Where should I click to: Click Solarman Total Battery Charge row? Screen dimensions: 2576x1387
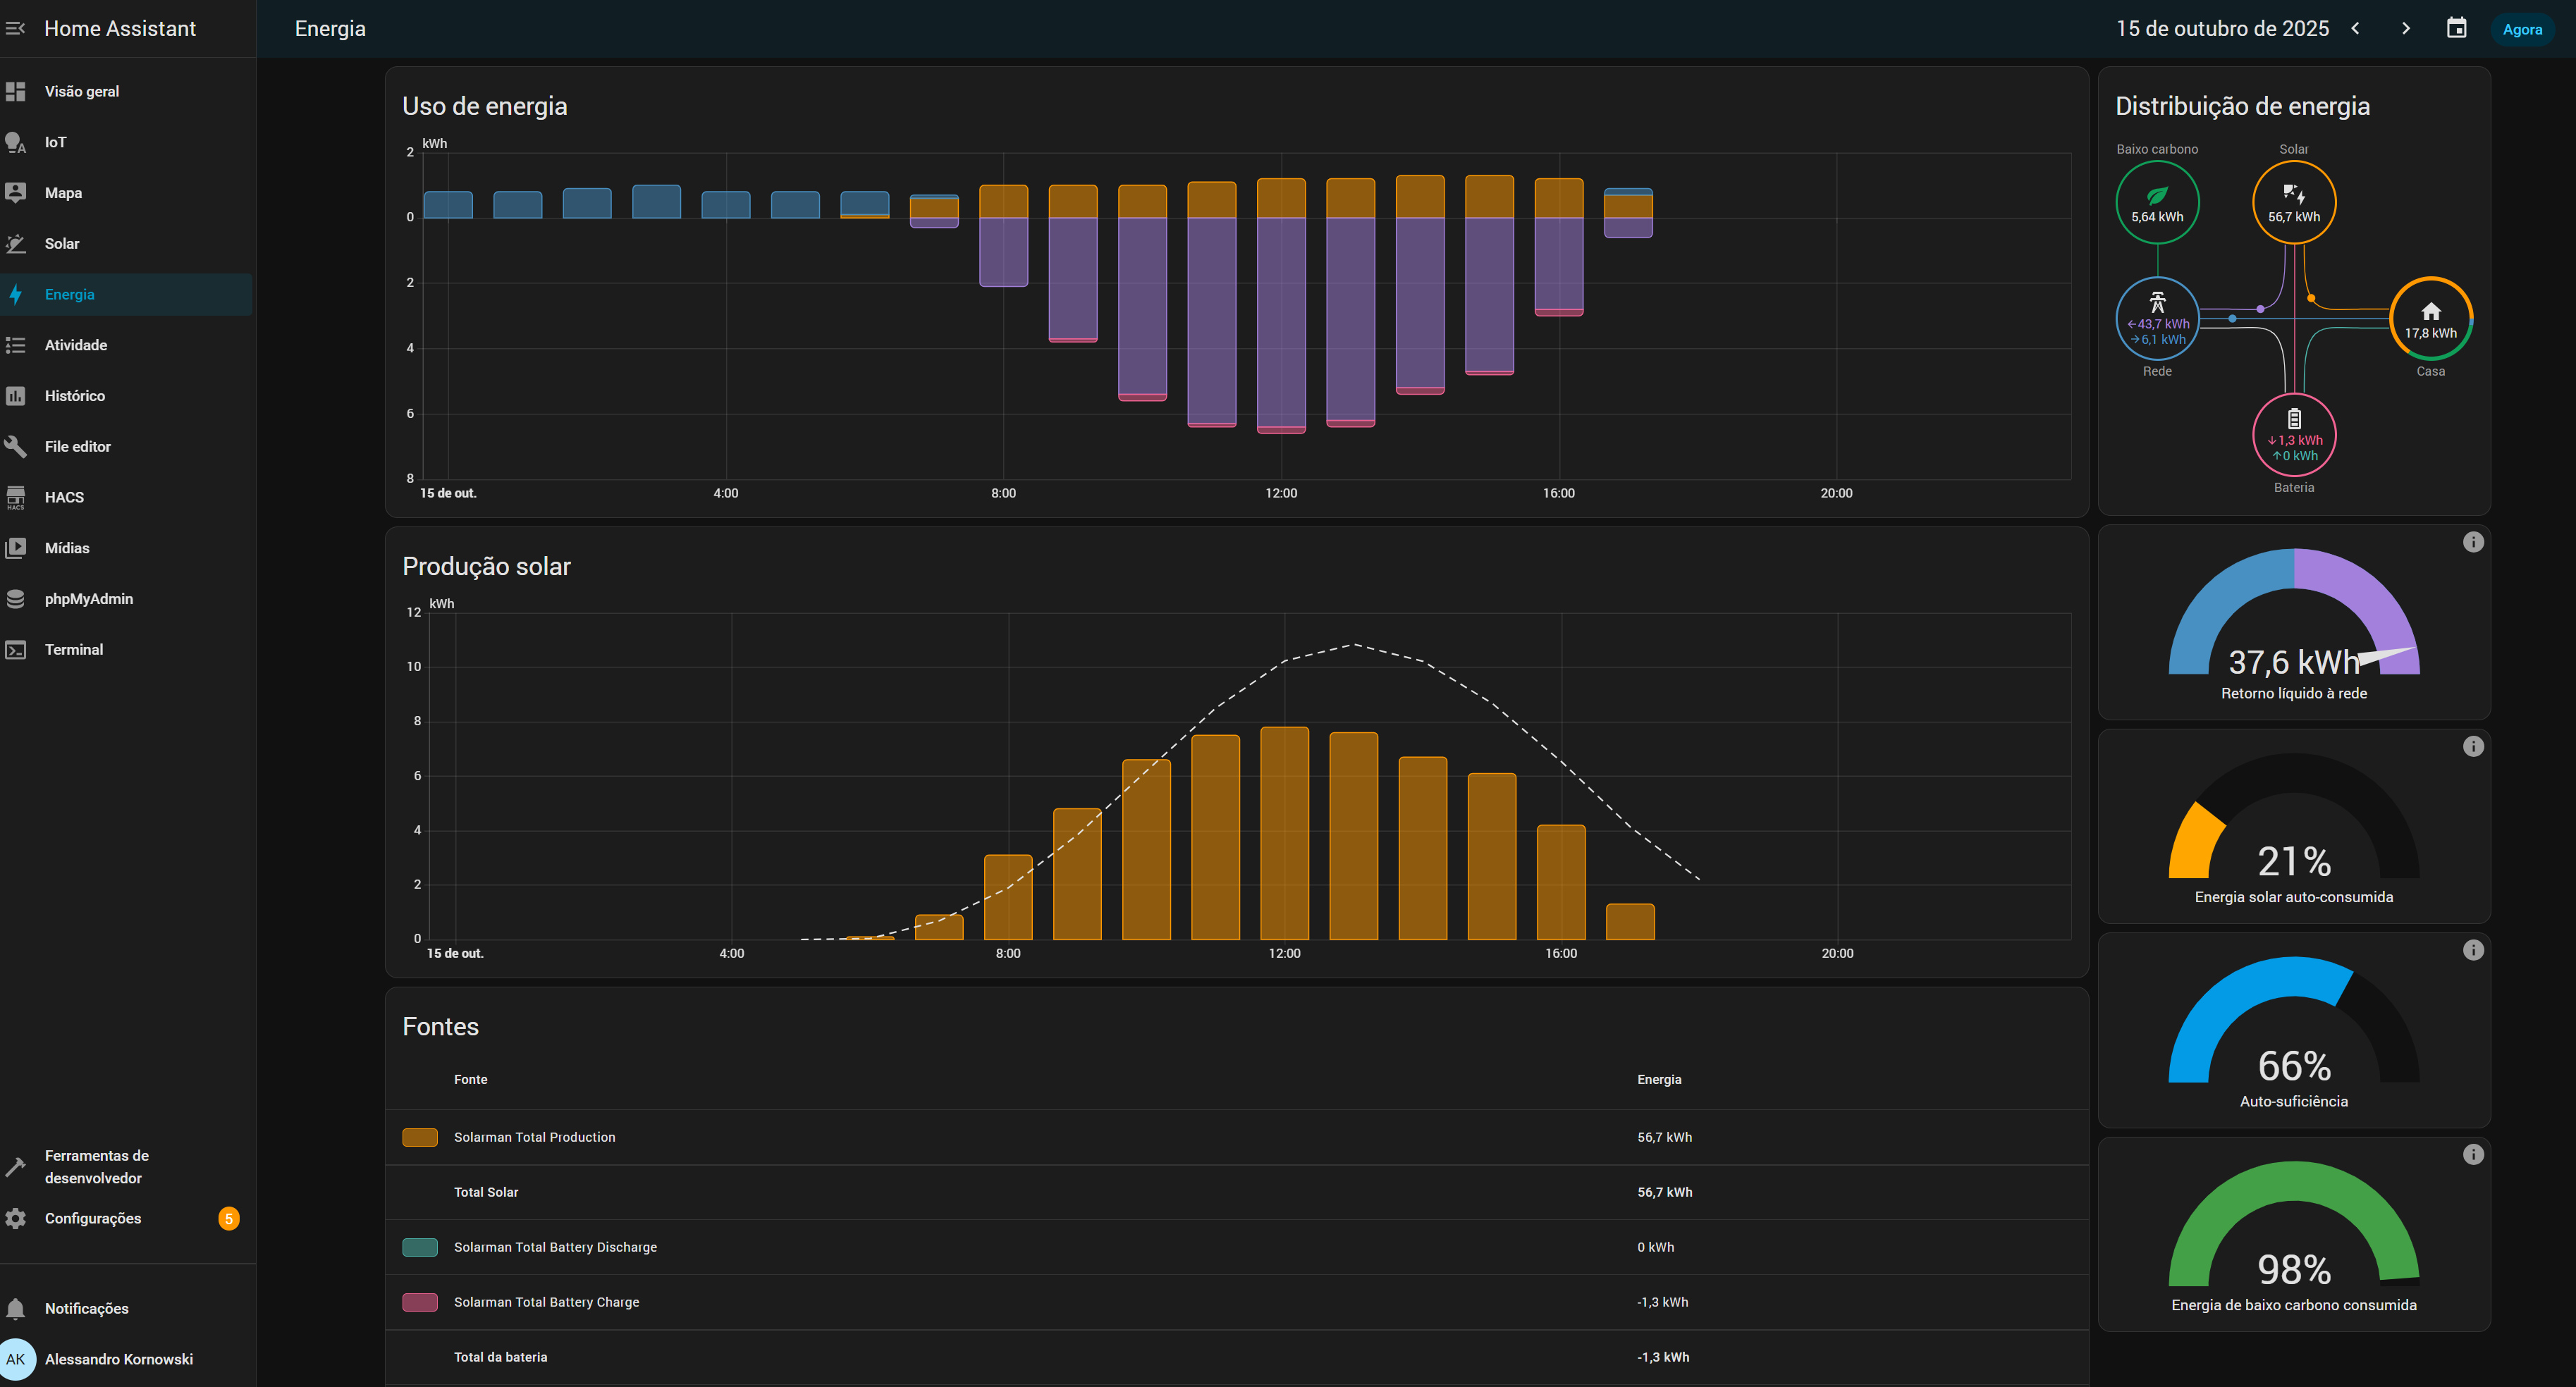[x=546, y=1302]
